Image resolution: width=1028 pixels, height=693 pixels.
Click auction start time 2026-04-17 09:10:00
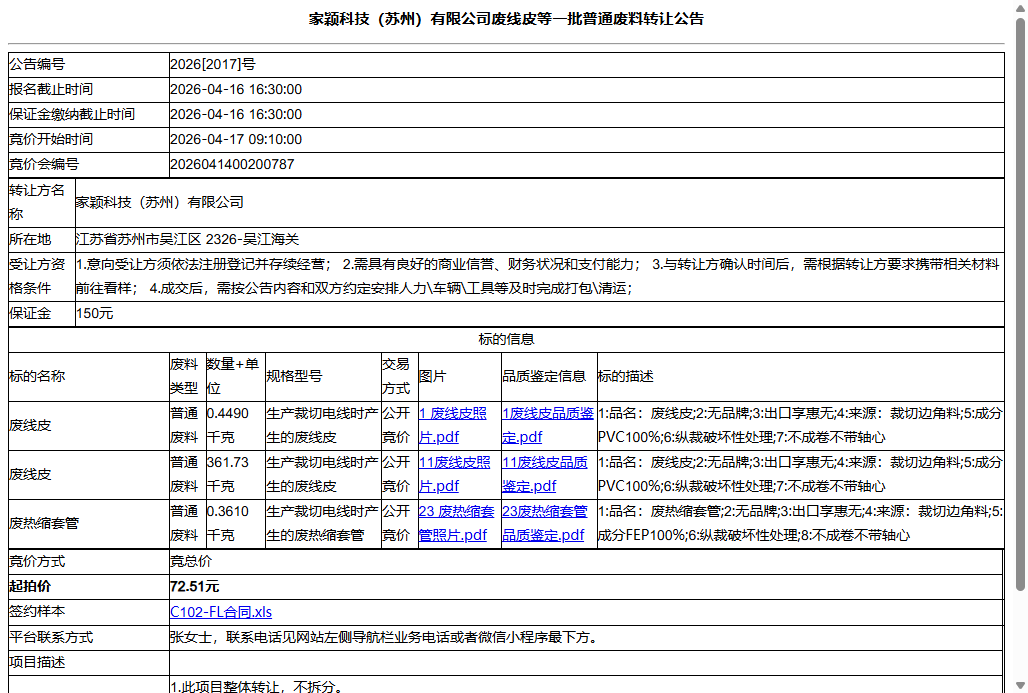236,139
